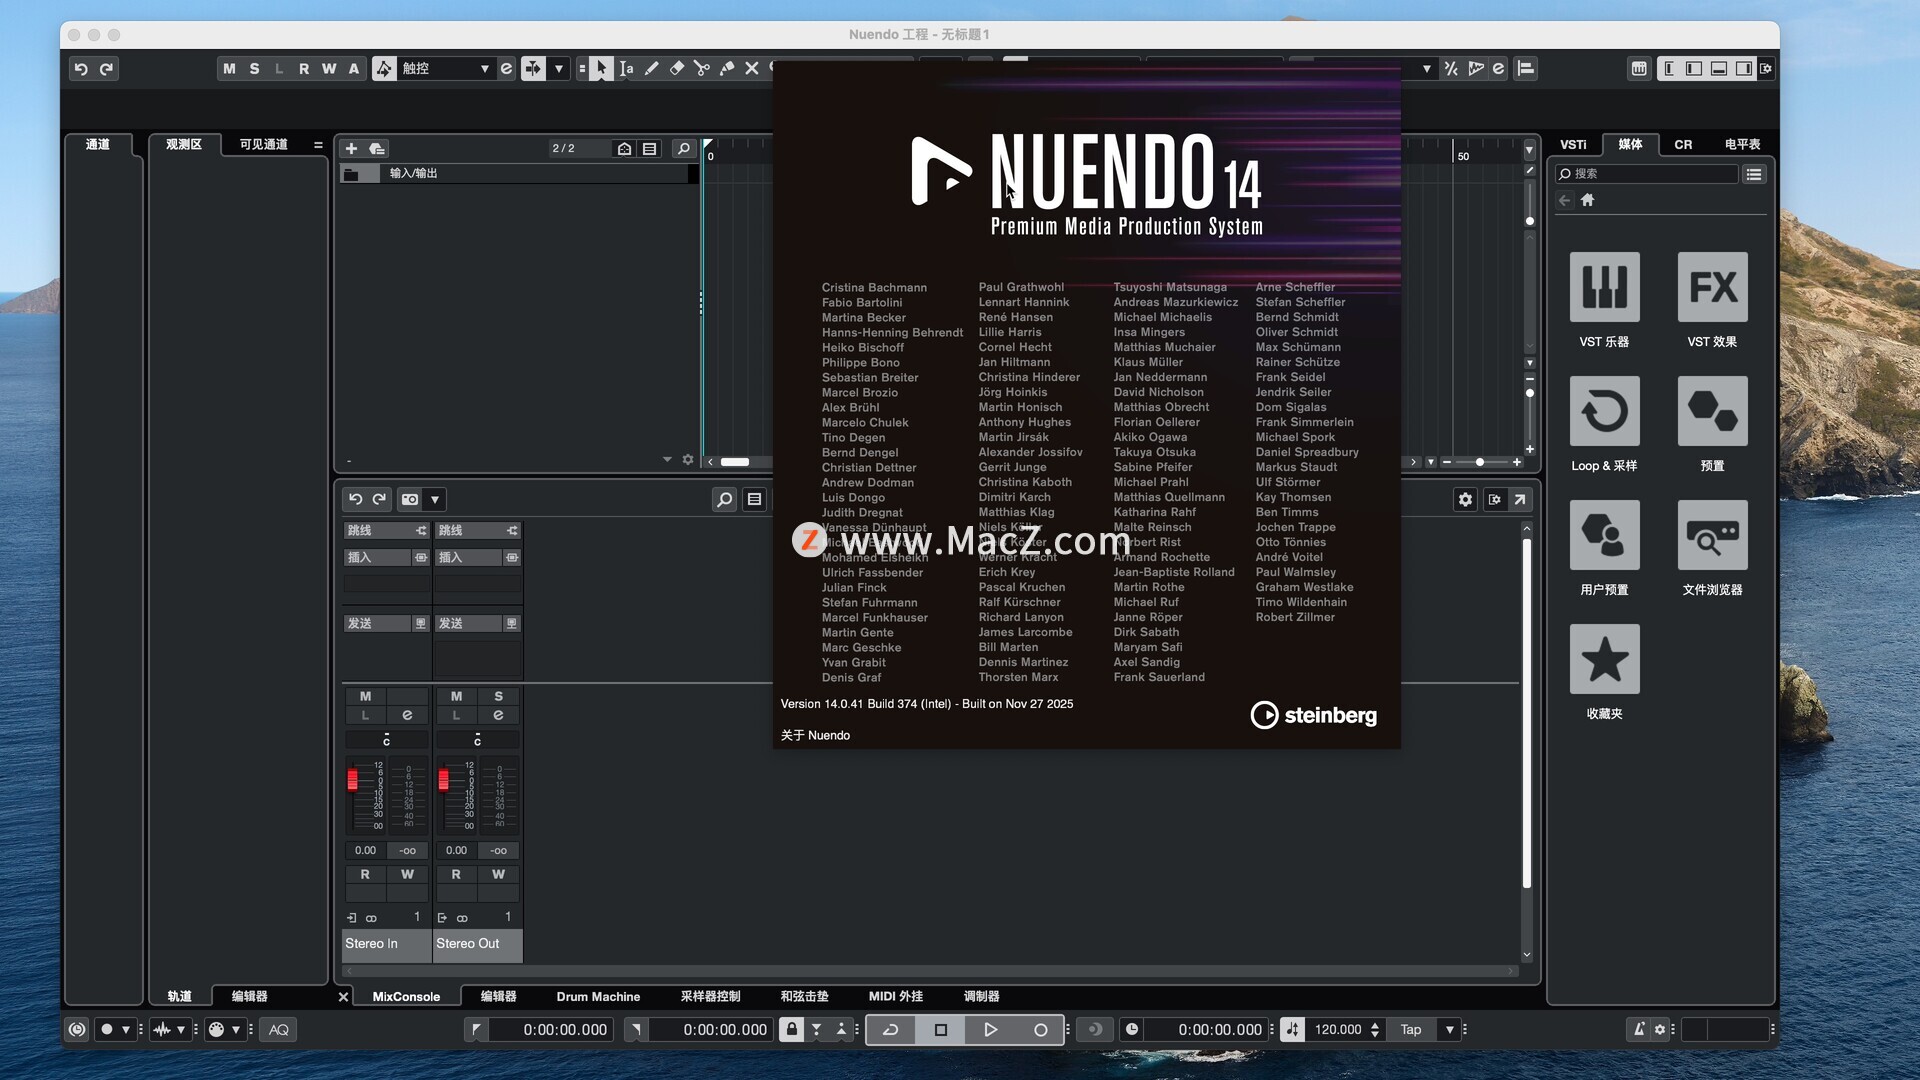Open the 文件浏览器 file browser icon

tap(1712, 535)
